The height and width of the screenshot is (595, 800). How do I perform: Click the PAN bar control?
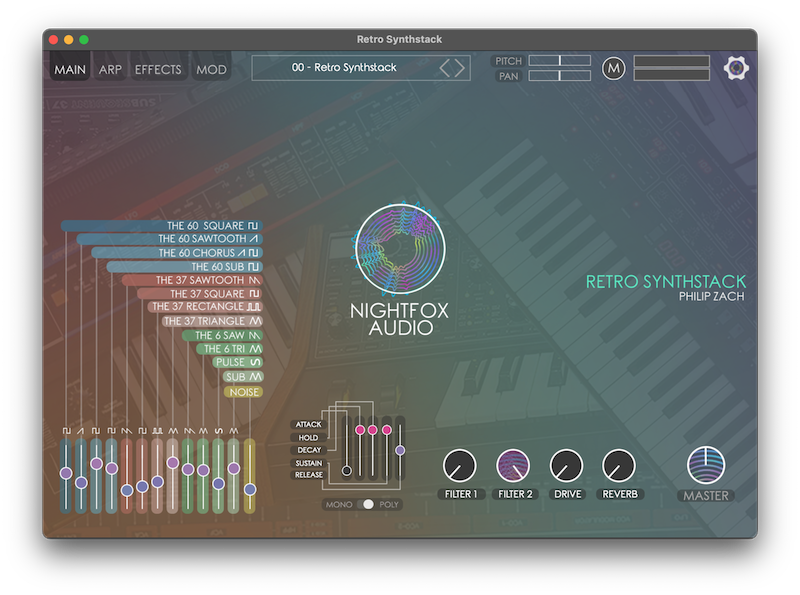[x=560, y=76]
